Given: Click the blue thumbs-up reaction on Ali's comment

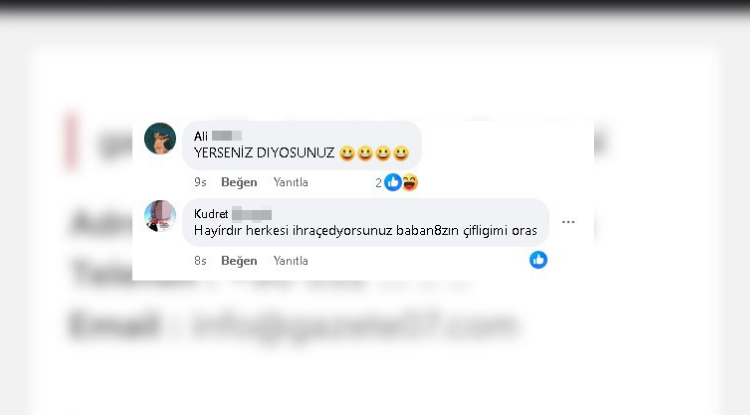Looking at the screenshot, I should click(x=393, y=182).
